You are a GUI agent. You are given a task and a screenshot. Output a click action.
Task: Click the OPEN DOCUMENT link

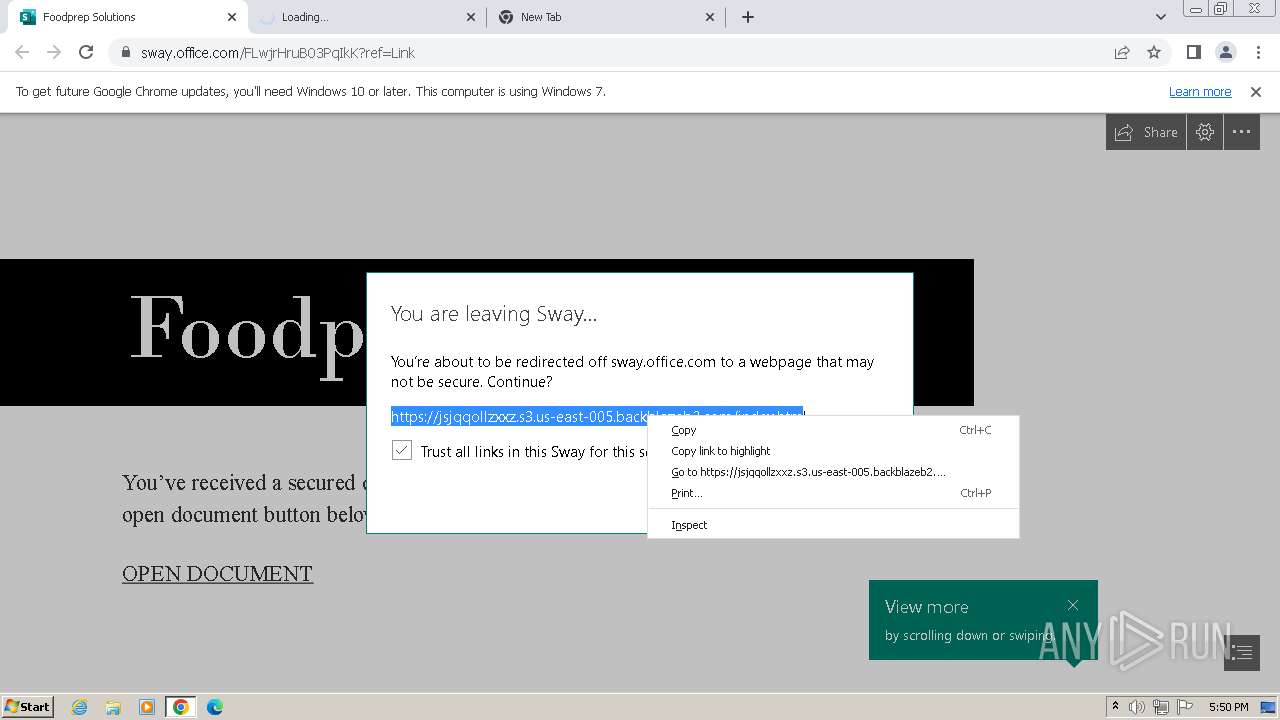click(217, 573)
